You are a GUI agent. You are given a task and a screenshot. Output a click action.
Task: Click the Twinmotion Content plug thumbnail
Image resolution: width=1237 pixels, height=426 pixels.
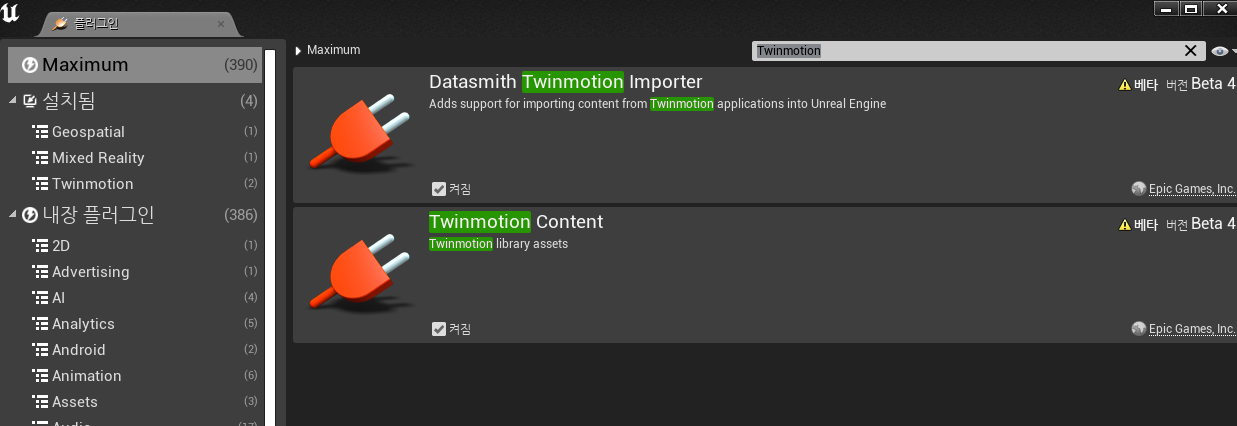coord(359,275)
